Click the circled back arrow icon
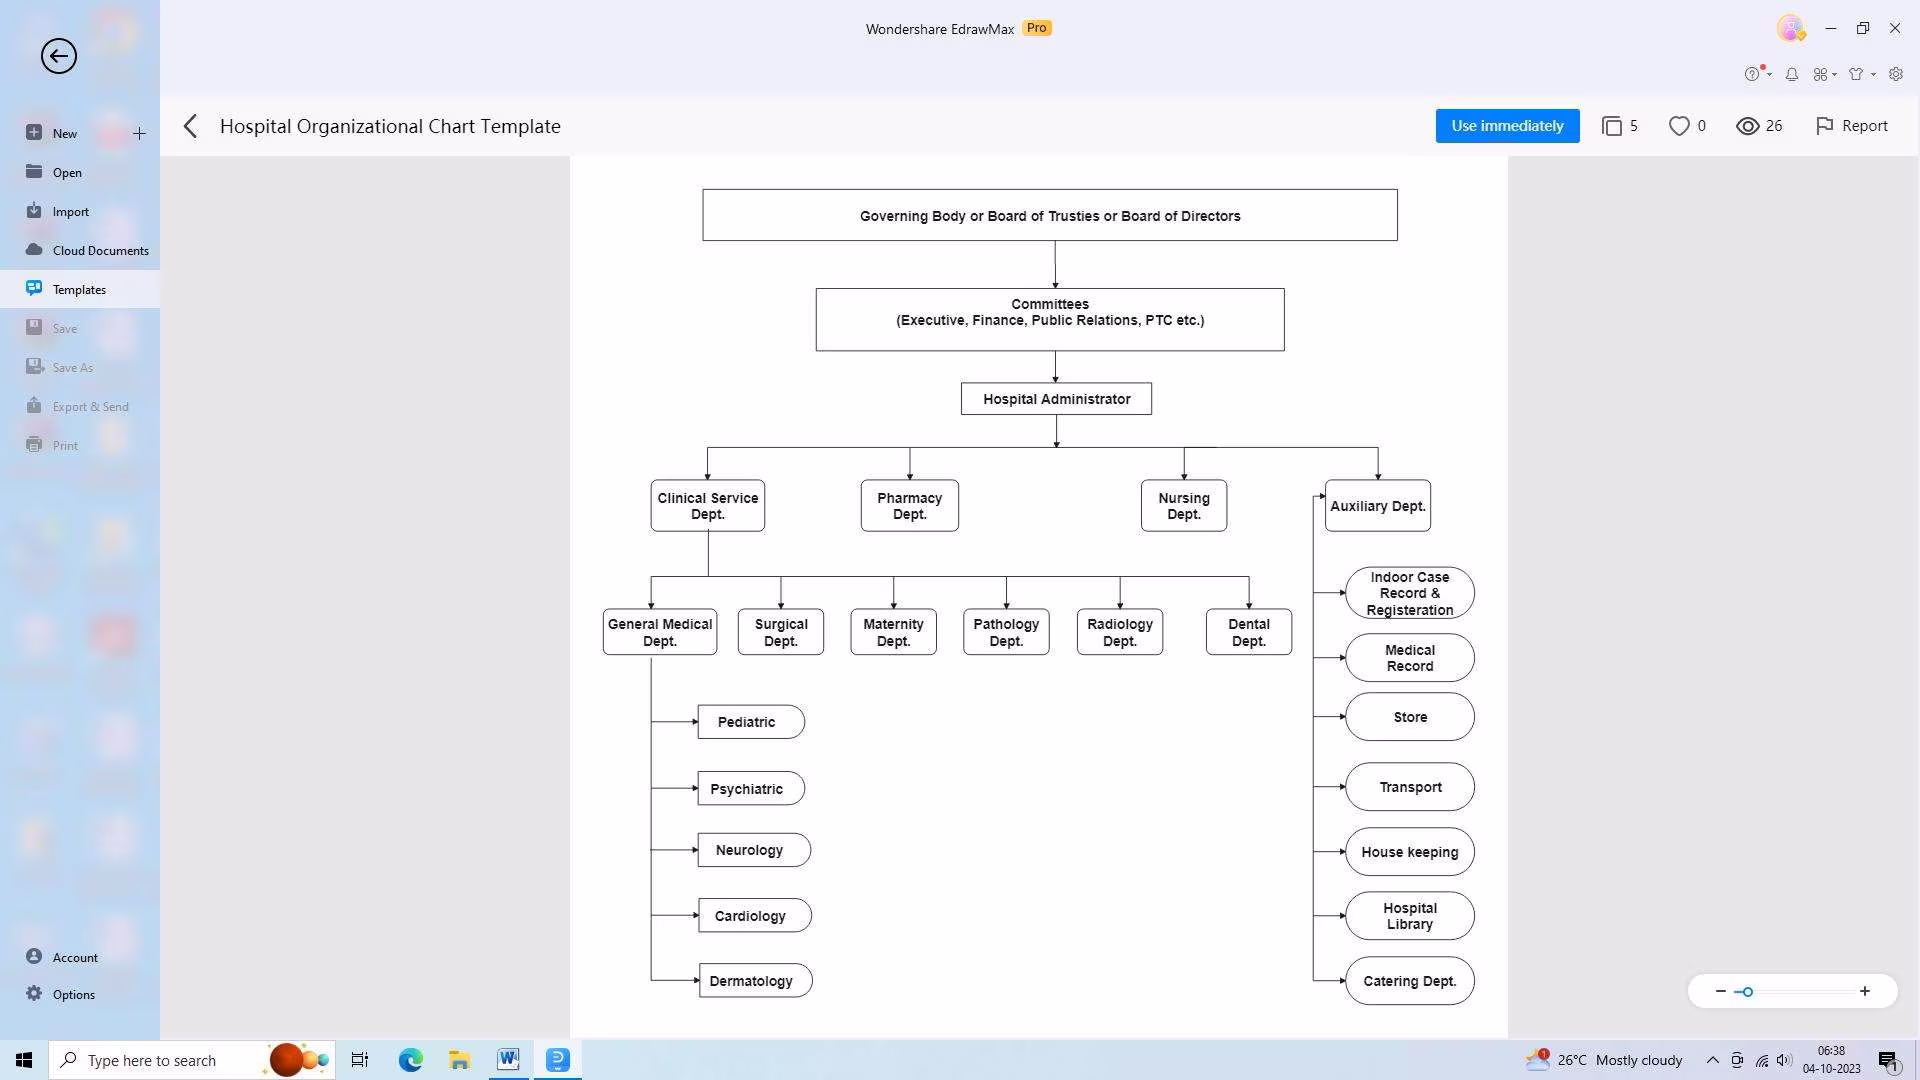Screen dimensions: 1920x1080 click(x=58, y=56)
